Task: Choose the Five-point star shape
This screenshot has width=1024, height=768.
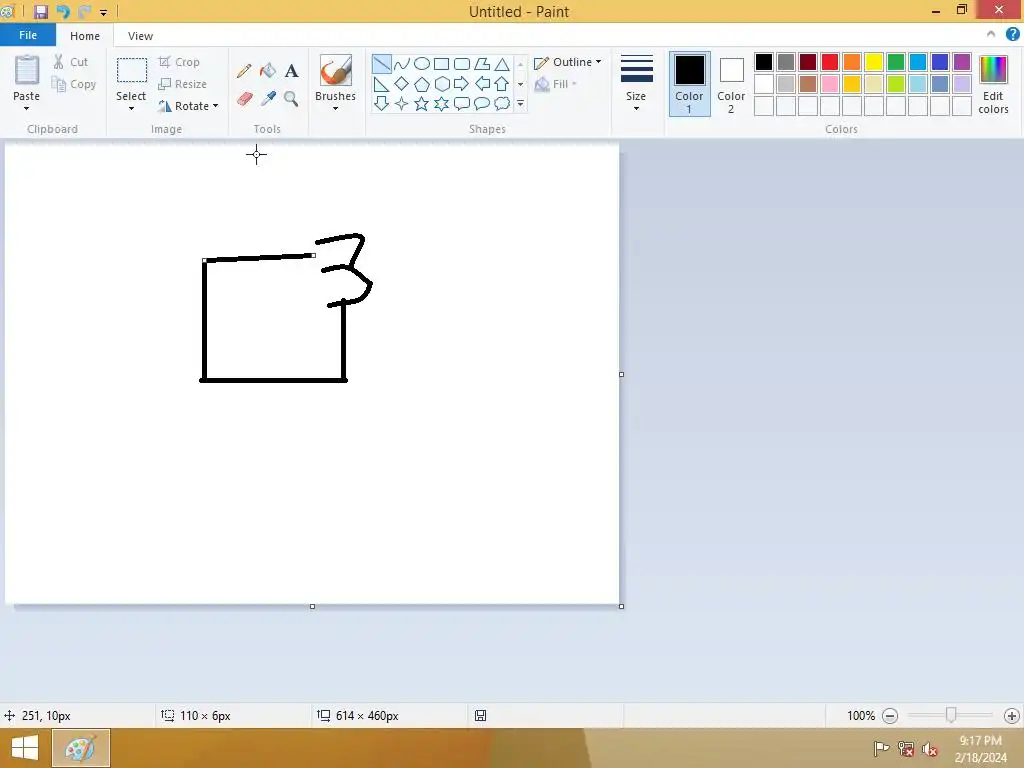Action: point(422,103)
